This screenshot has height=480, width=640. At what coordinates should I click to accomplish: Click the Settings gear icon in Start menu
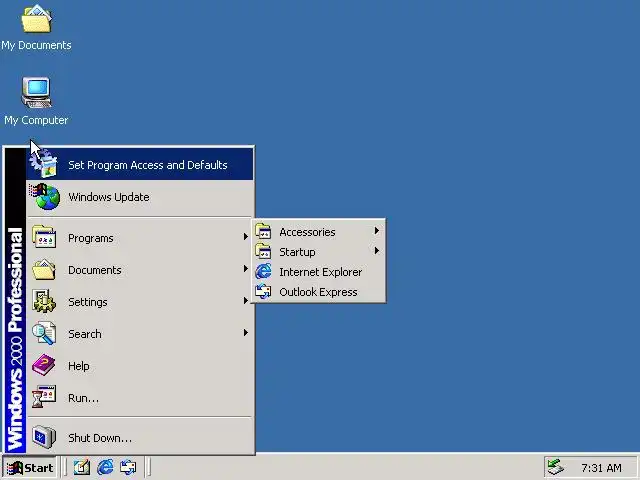coord(44,301)
